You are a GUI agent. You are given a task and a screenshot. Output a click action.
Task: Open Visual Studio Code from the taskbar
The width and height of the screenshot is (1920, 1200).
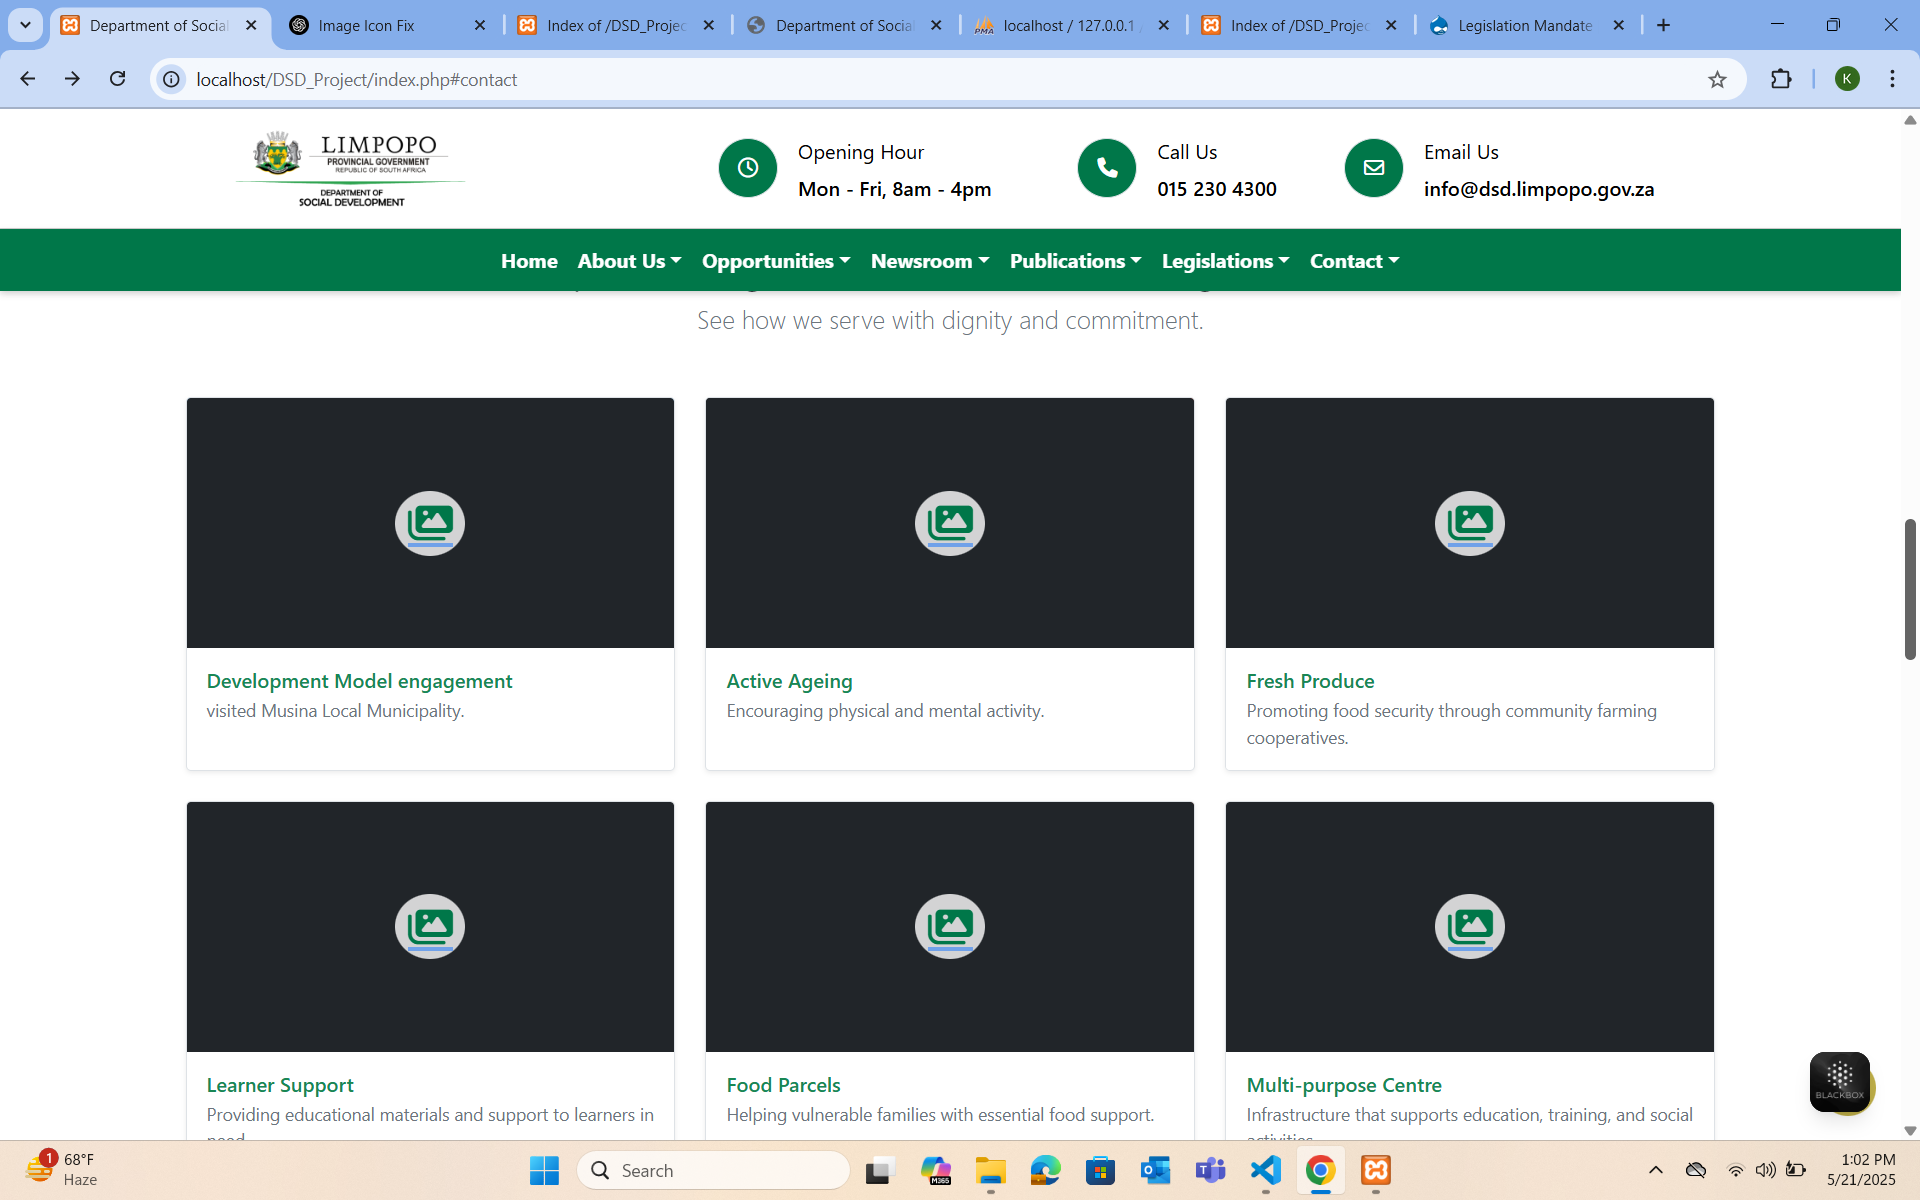click(x=1265, y=1170)
